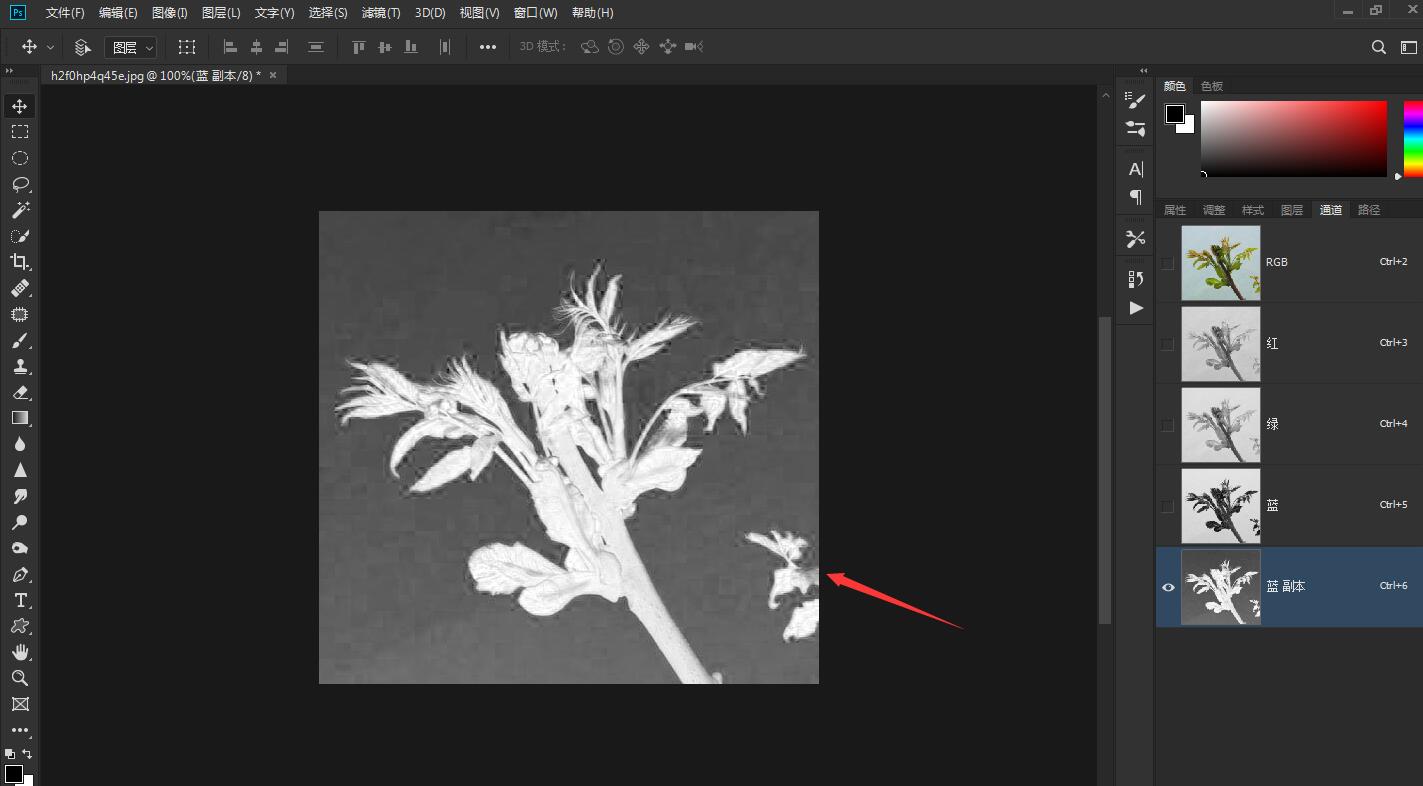The width and height of the screenshot is (1423, 786).
Task: Select the Clone Stamp tool
Action: (20, 366)
